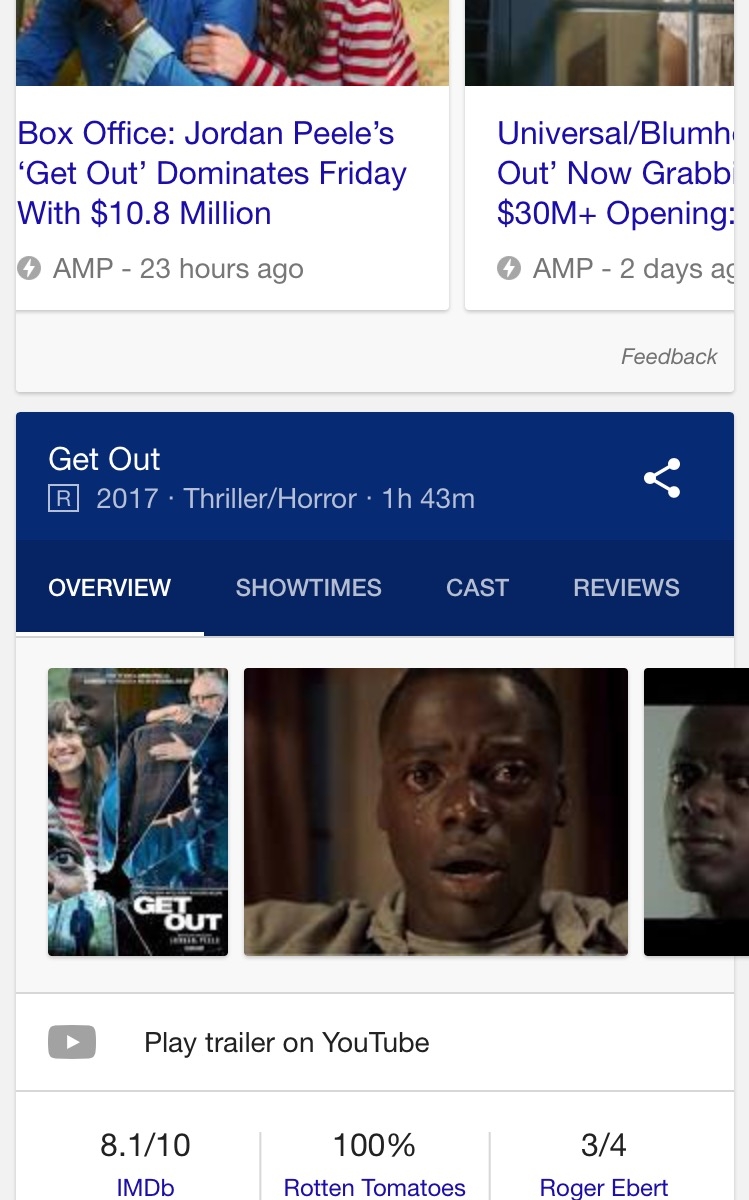Image resolution: width=749 pixels, height=1200 pixels.
Task: Tap AMP lightning icon beside '2 days ago'
Action: point(509,268)
